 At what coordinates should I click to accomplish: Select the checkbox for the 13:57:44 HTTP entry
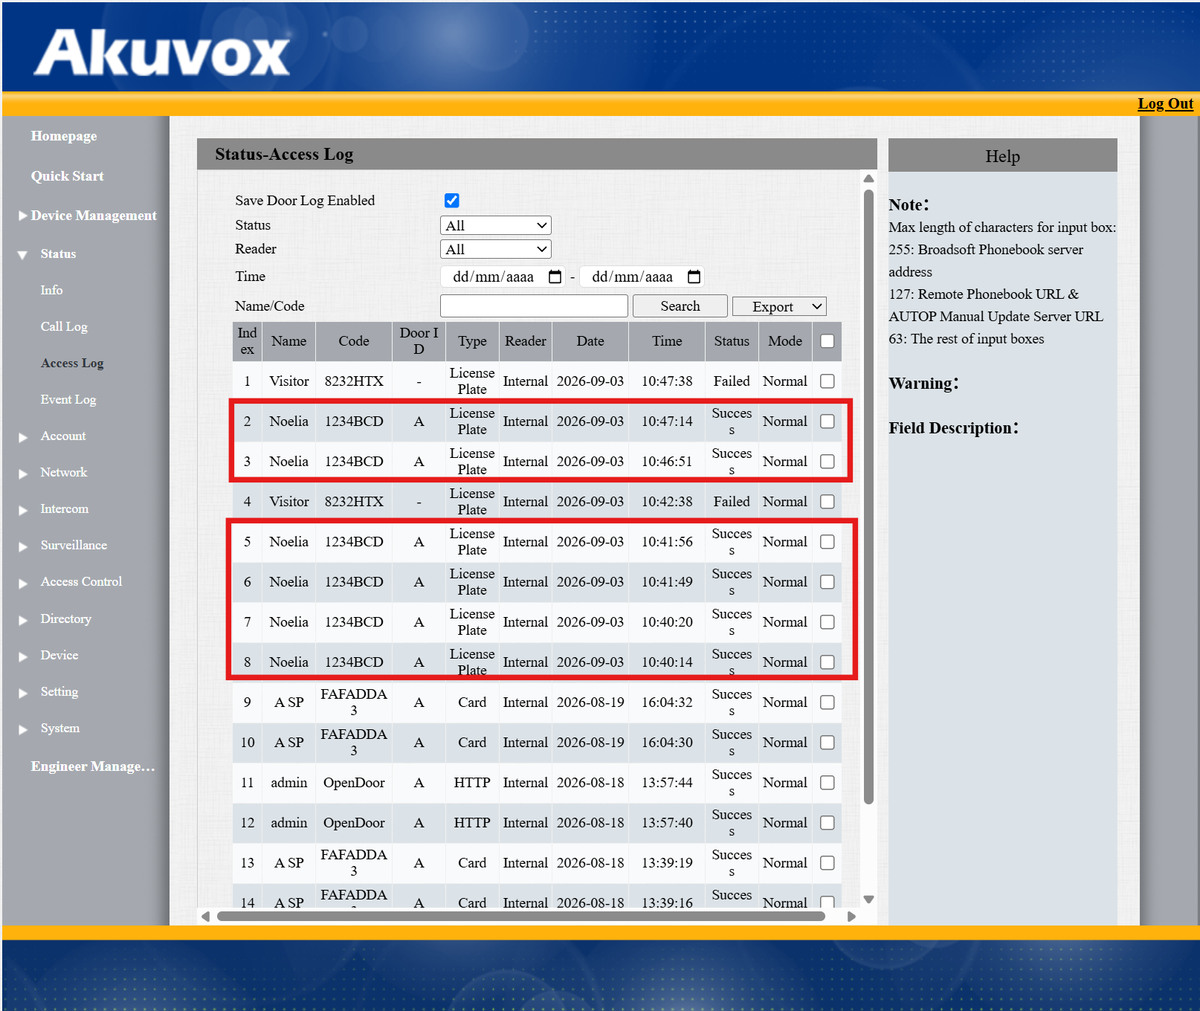(827, 782)
